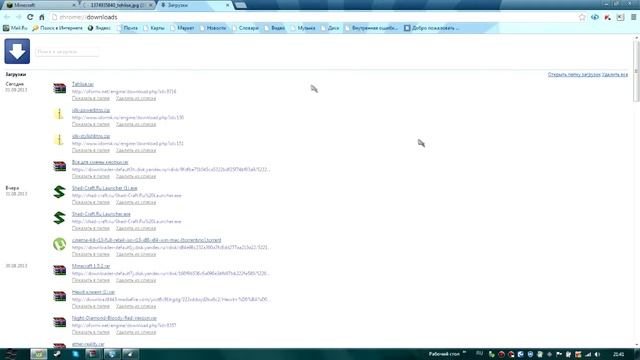This screenshot has width=640, height=360.
Task: Click Удалить из списка under the torrent file
Action: point(136,254)
